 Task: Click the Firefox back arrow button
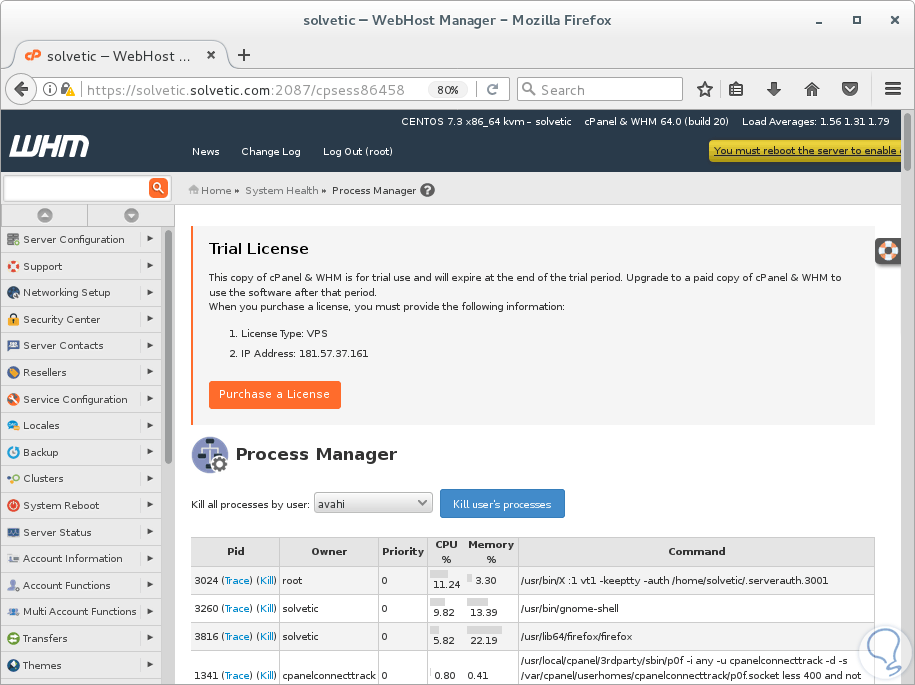(21, 89)
